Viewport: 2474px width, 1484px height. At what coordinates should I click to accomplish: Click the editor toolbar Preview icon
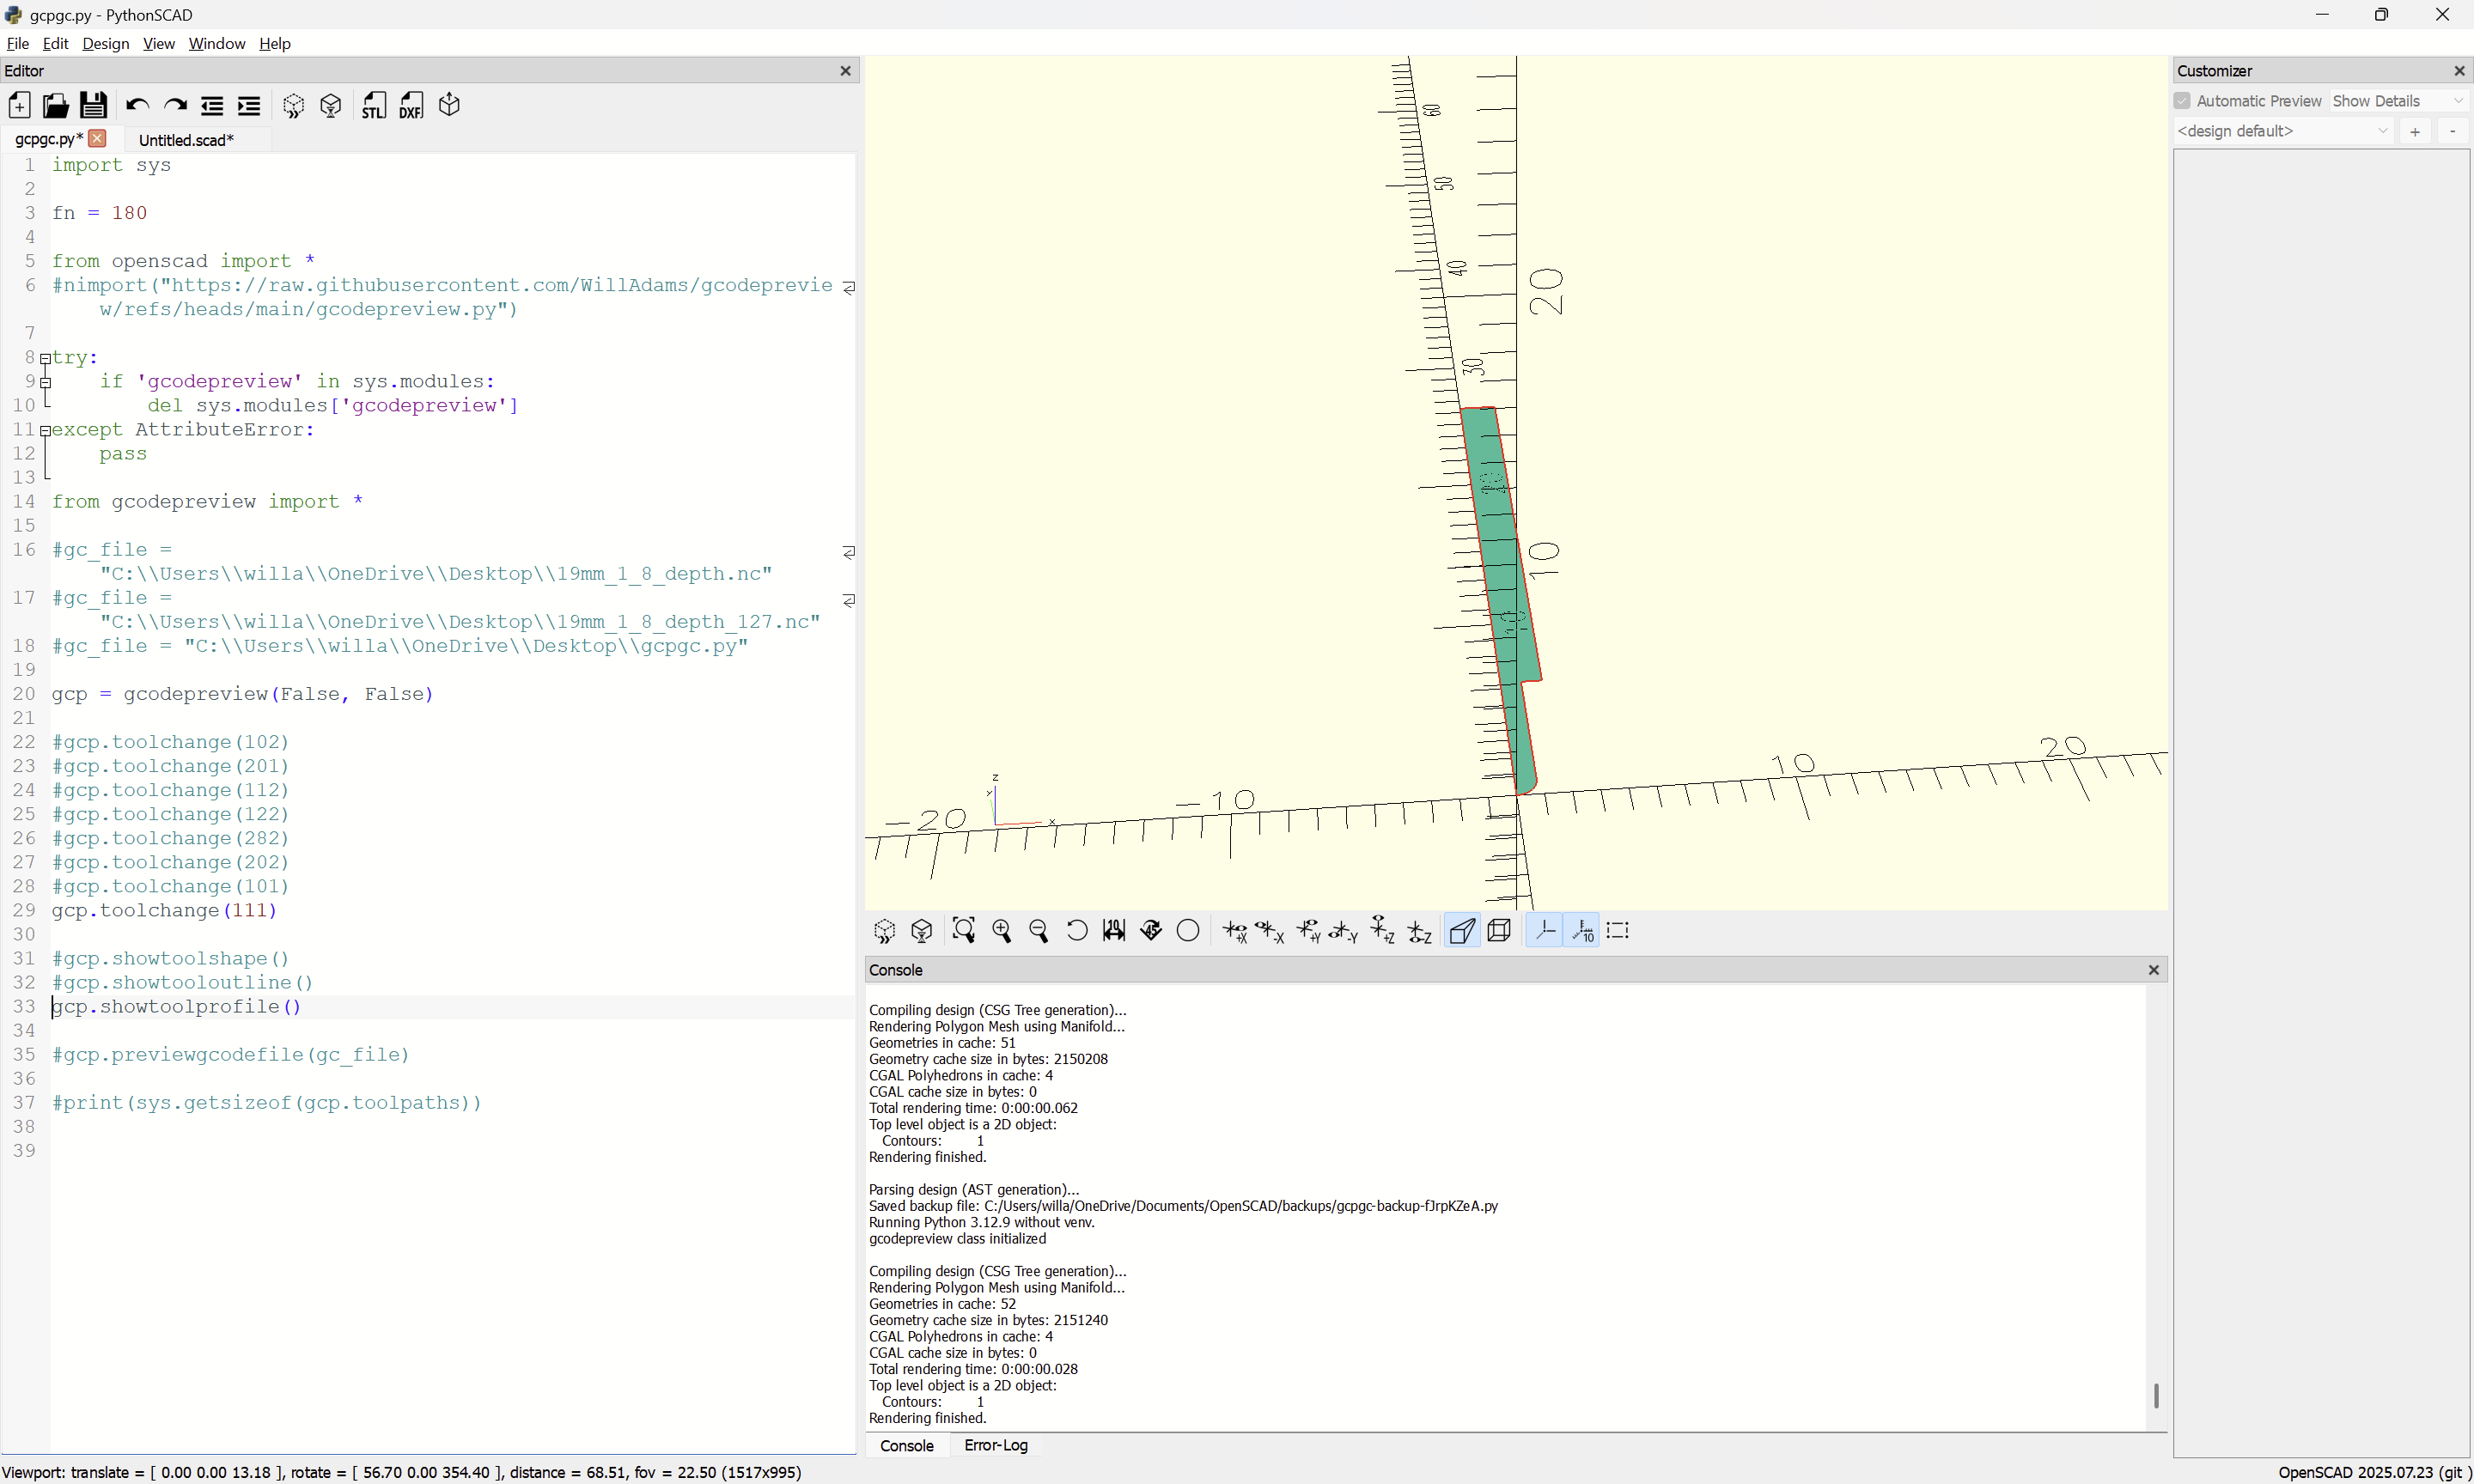(x=293, y=106)
